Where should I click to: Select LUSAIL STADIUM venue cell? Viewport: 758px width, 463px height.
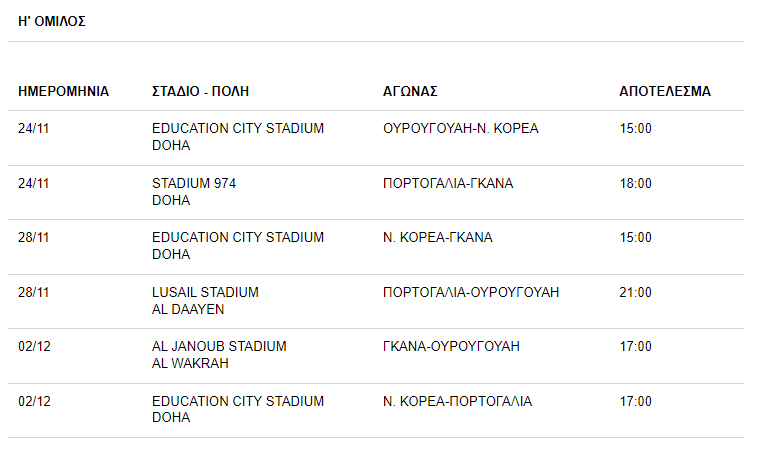(205, 301)
